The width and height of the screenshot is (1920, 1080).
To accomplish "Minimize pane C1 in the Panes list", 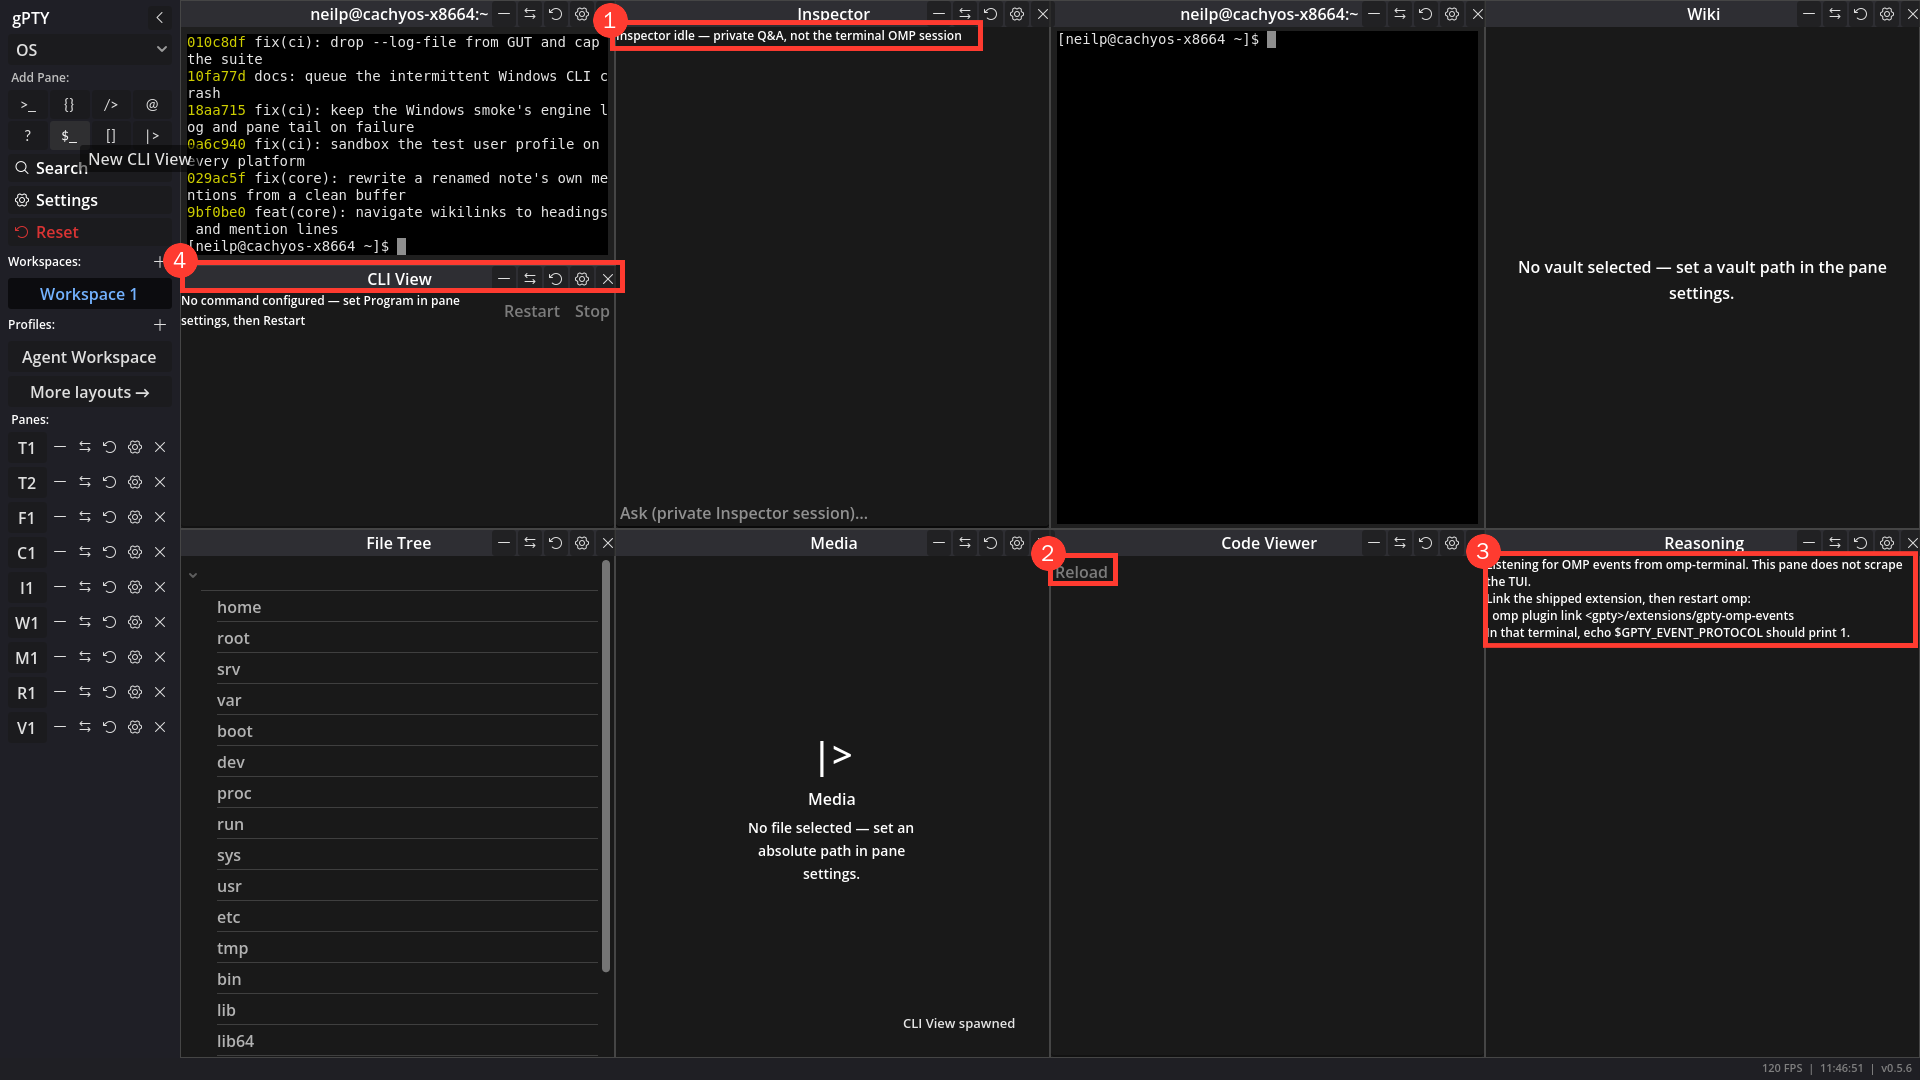I will coord(60,553).
